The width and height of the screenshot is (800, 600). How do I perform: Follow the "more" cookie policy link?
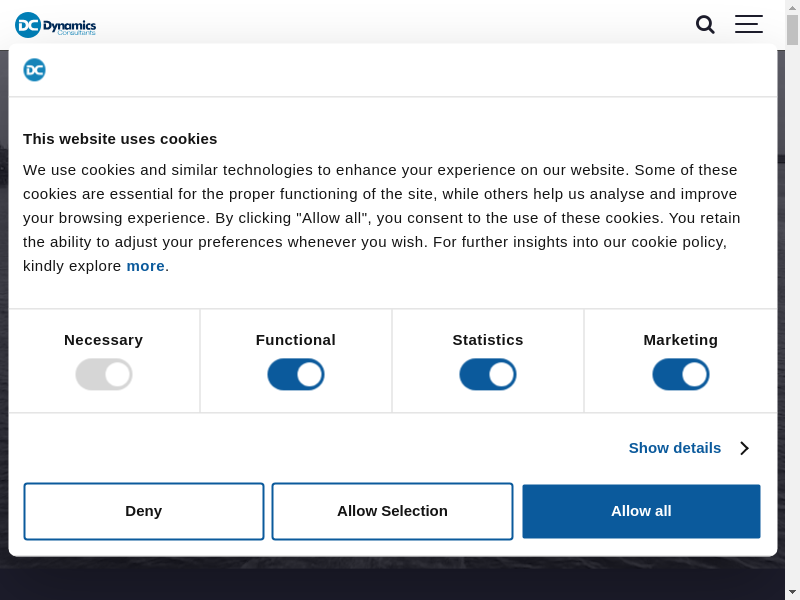[145, 266]
